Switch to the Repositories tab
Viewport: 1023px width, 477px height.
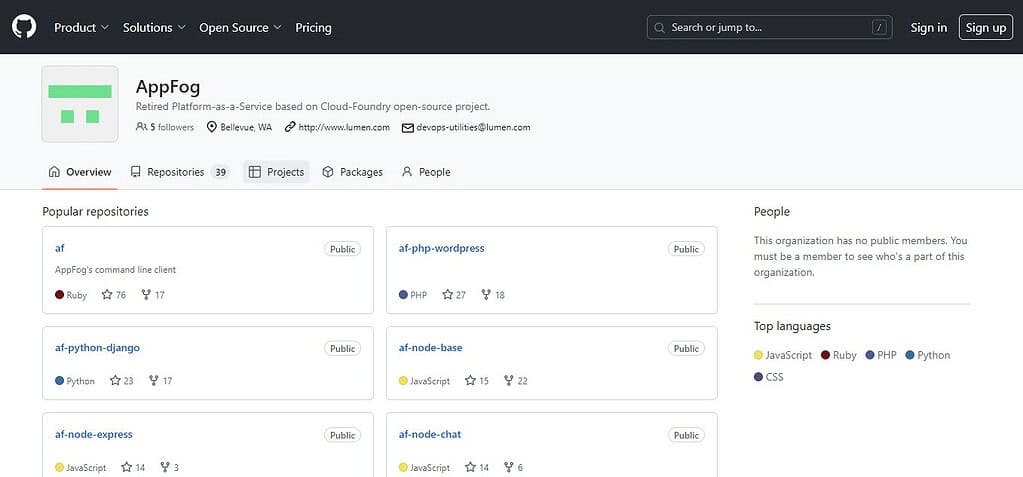[179, 172]
